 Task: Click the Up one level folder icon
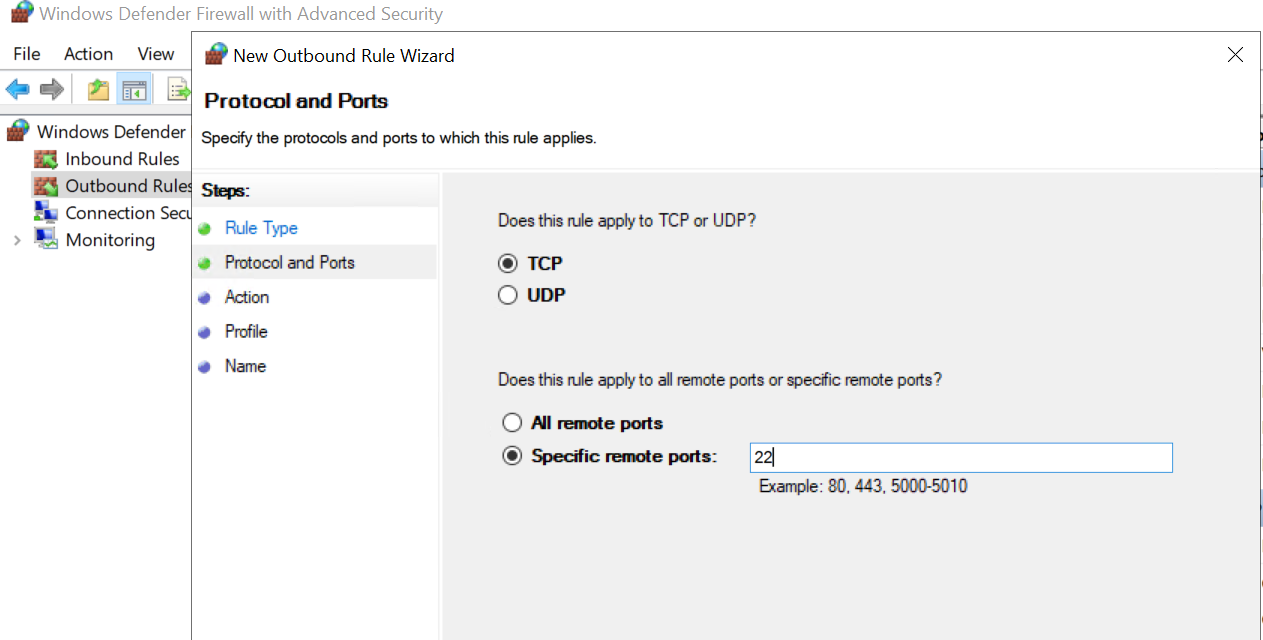(x=98, y=90)
